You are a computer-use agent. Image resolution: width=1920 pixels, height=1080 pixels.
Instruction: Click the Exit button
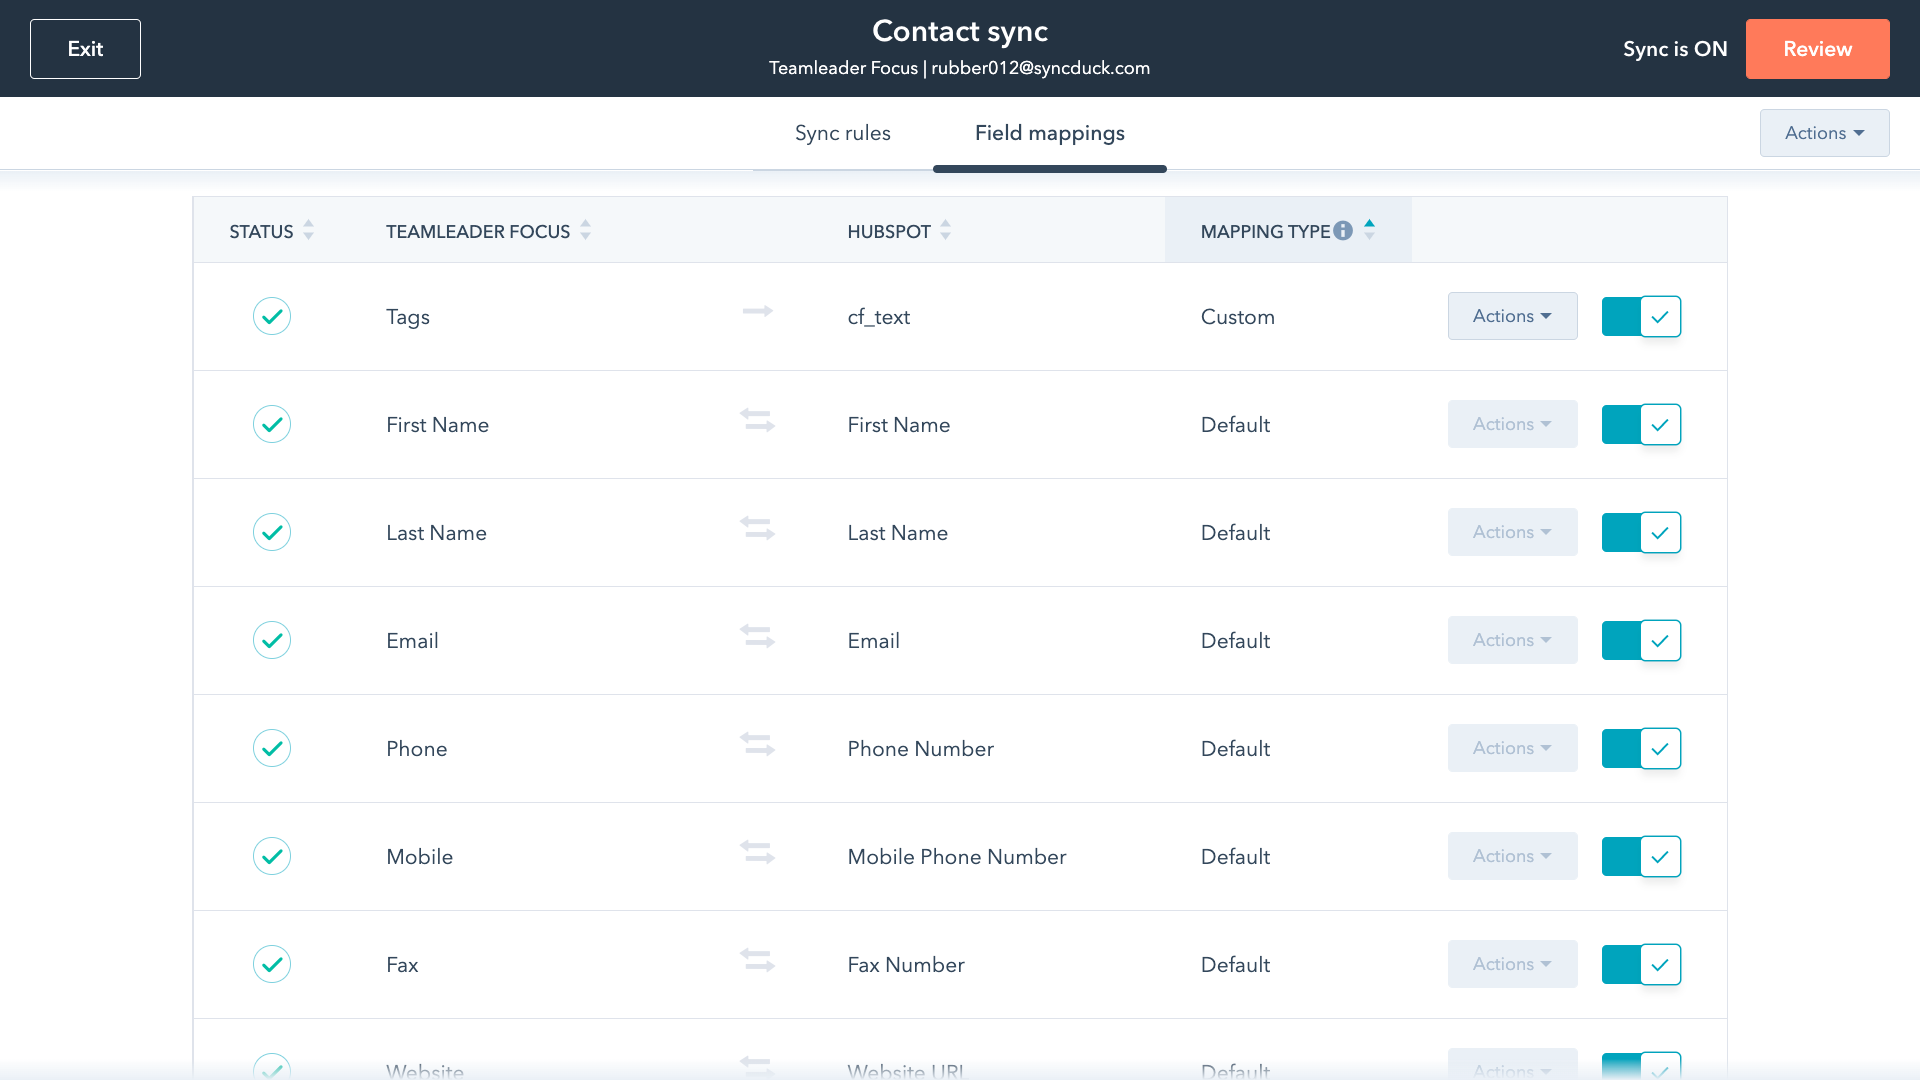coord(85,49)
